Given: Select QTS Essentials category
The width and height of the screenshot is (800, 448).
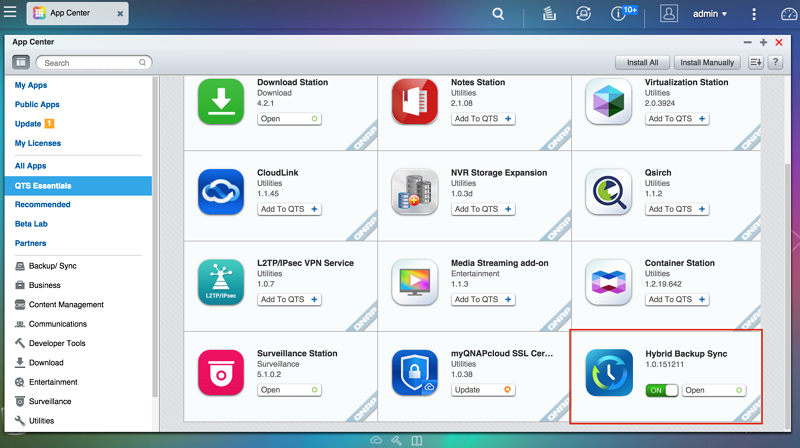Looking at the screenshot, I should click(78, 186).
